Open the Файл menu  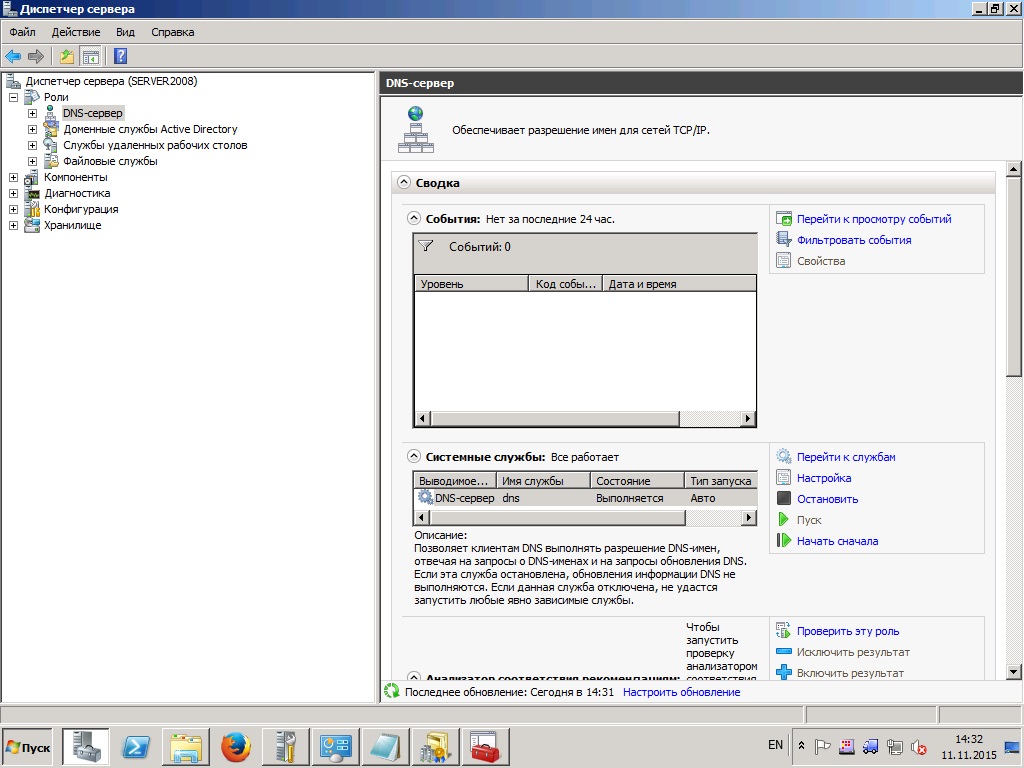[22, 32]
